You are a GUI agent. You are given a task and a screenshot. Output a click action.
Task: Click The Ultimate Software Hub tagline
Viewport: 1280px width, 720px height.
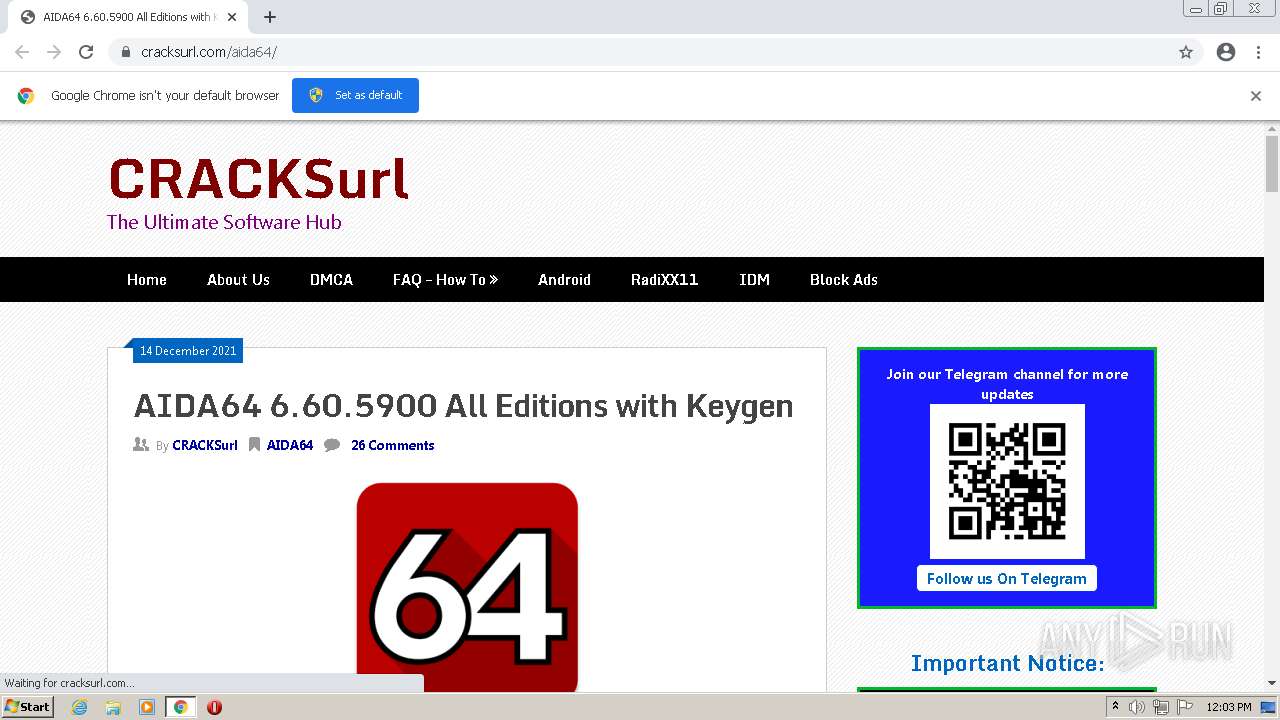224,222
